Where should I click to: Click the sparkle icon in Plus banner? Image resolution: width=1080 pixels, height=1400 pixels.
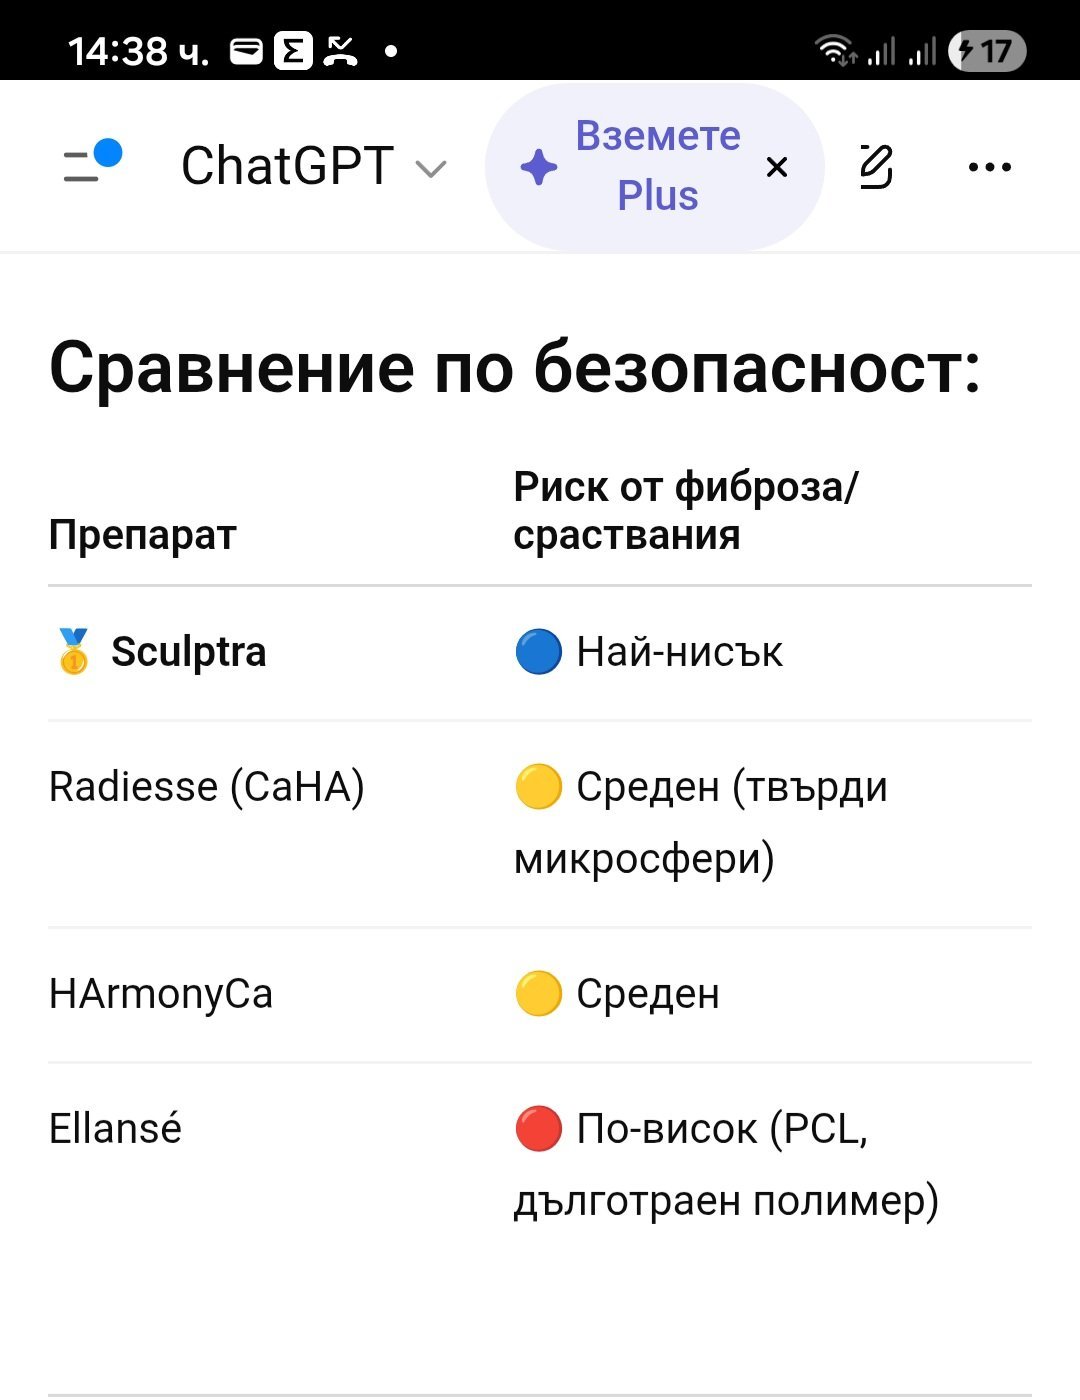click(x=539, y=167)
